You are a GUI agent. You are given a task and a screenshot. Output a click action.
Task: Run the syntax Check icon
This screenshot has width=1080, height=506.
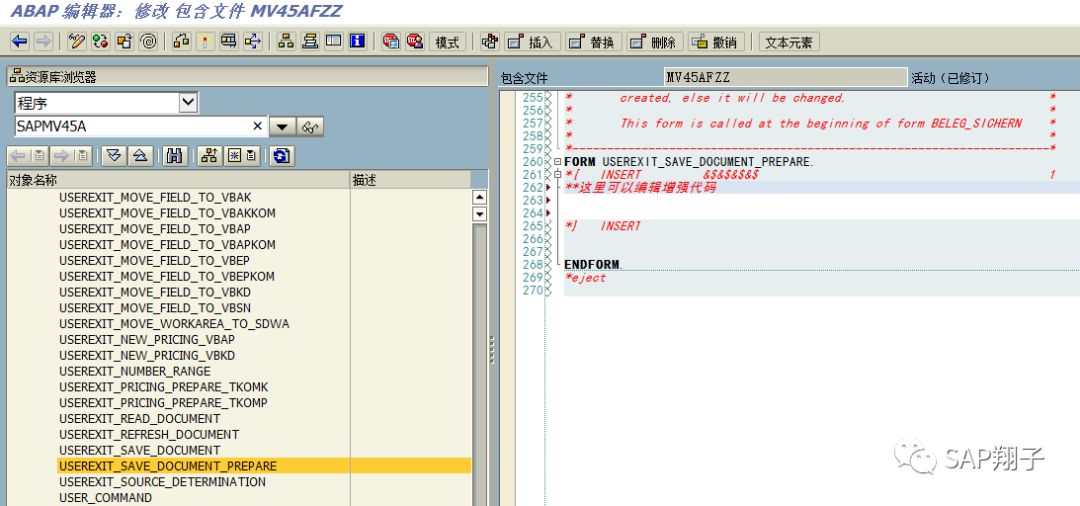click(x=181, y=41)
